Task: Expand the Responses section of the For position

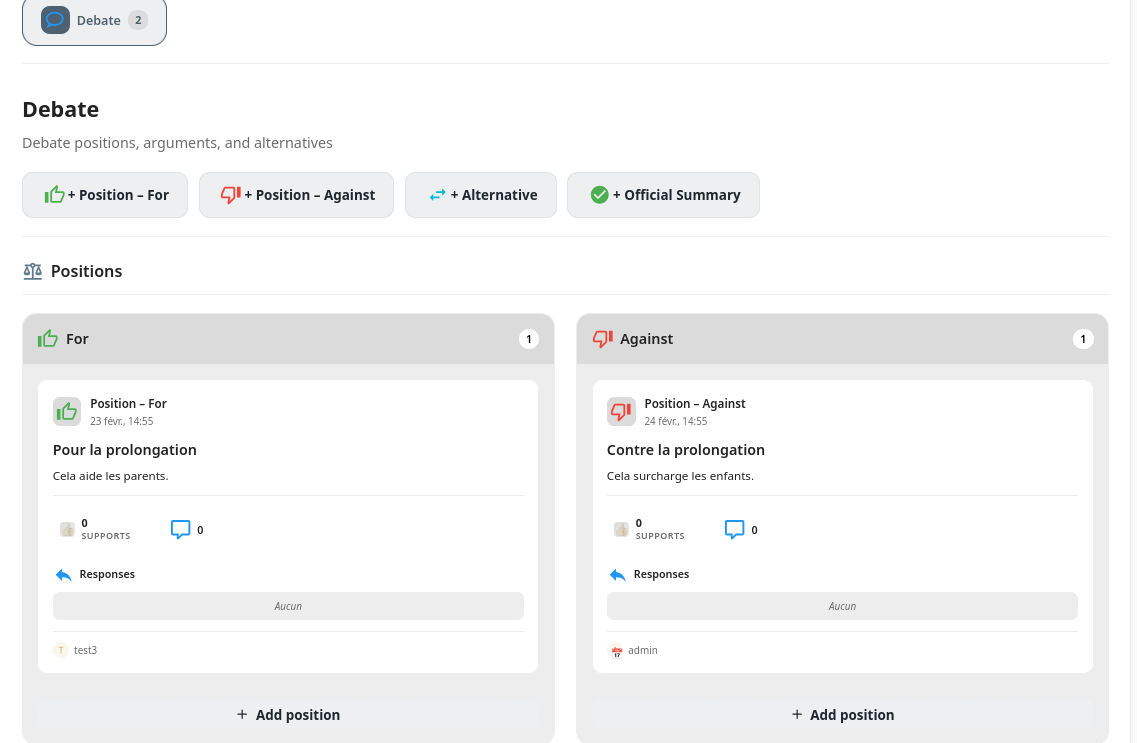Action: (x=107, y=574)
